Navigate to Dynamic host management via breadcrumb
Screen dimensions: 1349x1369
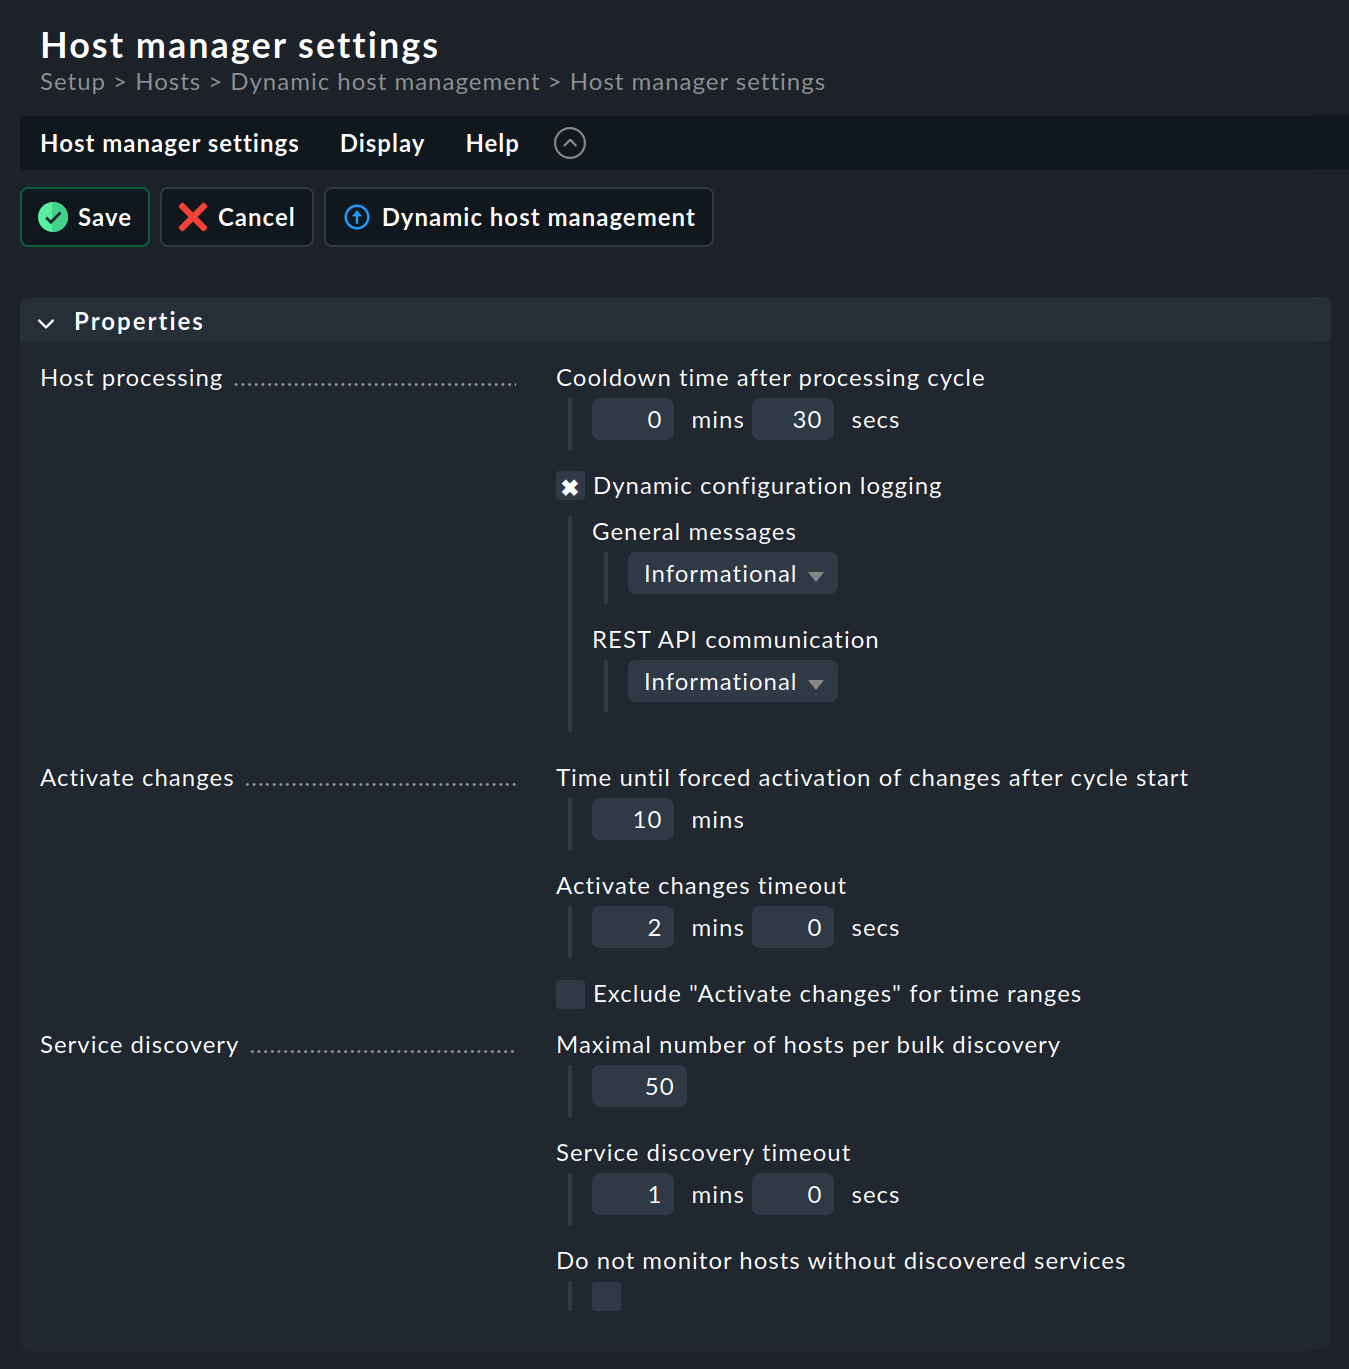385,81
